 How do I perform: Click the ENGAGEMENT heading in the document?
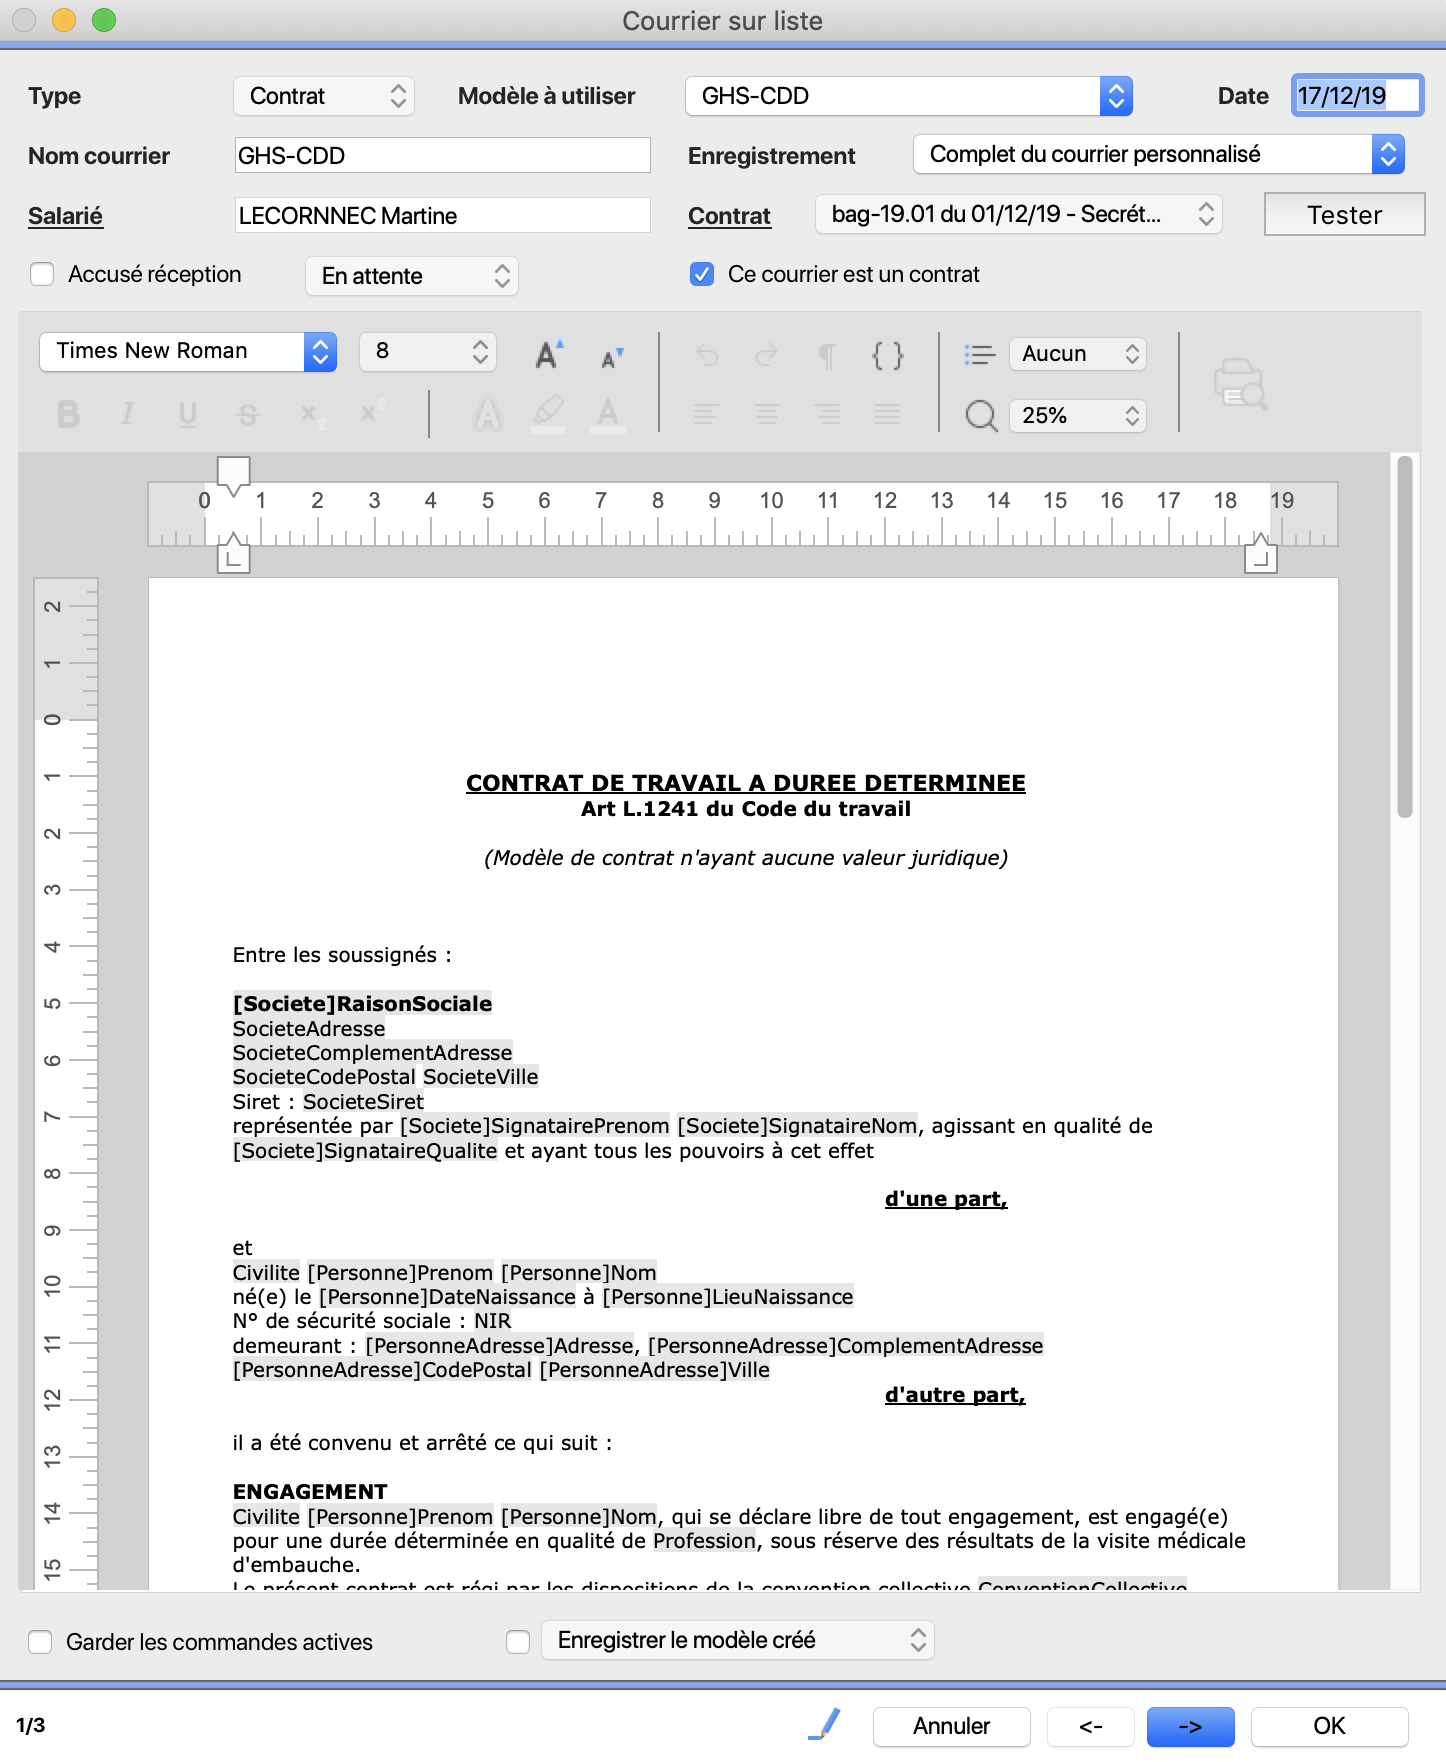click(310, 1492)
